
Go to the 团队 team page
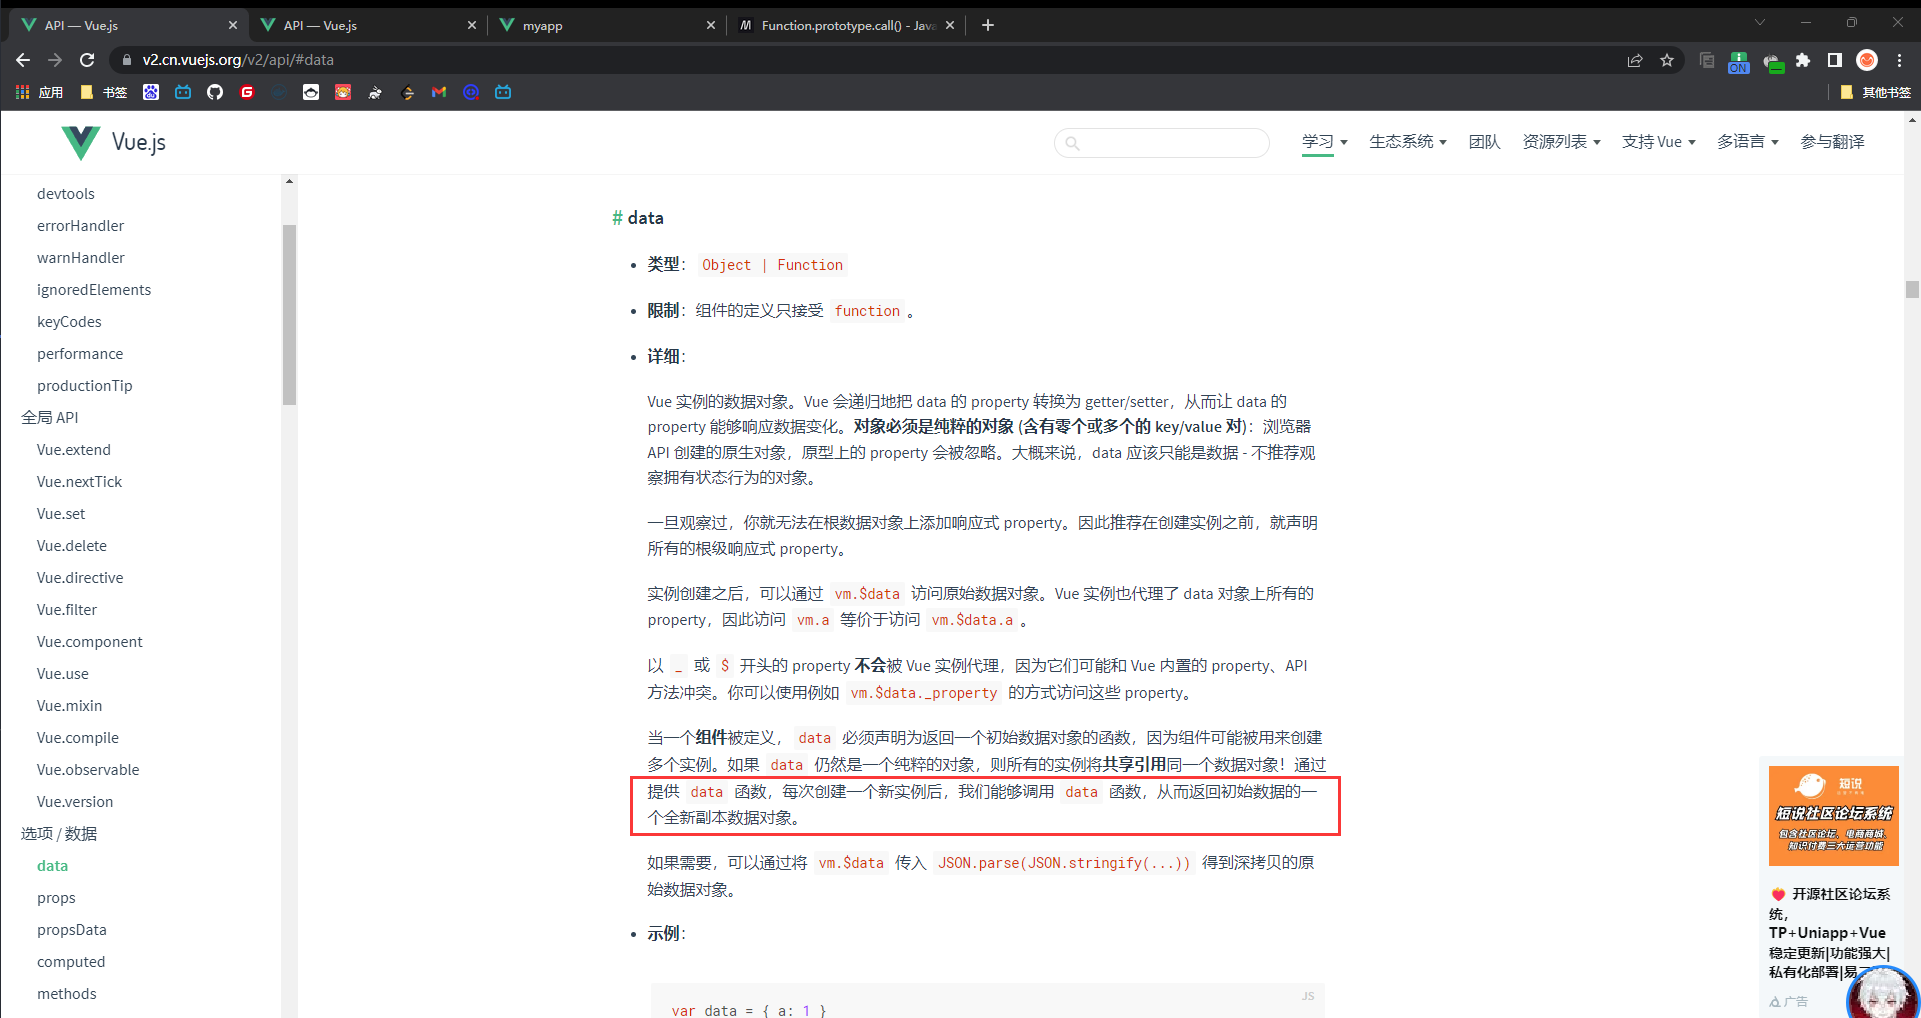[1484, 142]
